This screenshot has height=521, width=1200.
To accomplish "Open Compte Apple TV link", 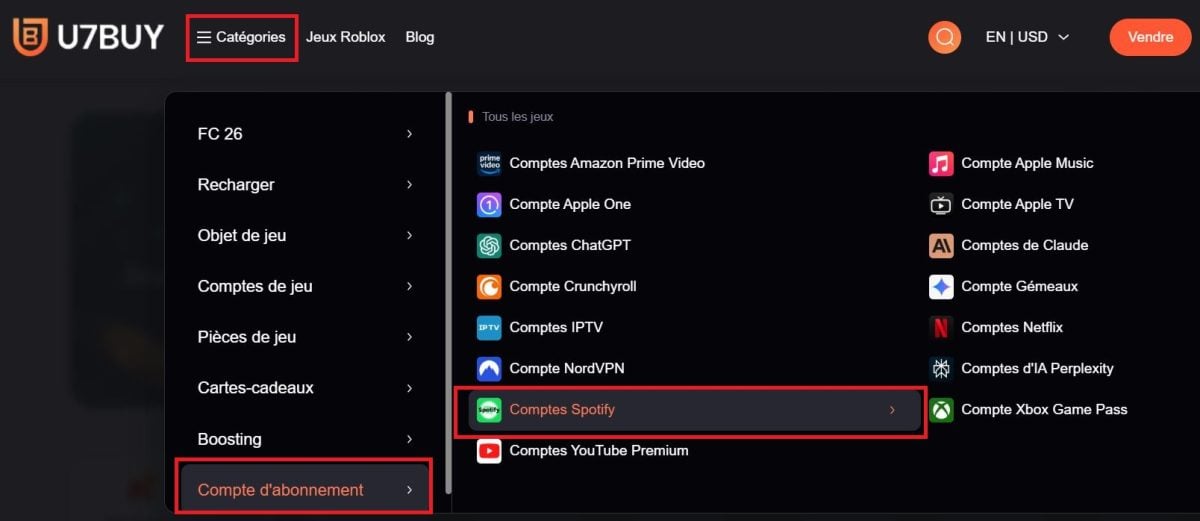I will click(1017, 204).
